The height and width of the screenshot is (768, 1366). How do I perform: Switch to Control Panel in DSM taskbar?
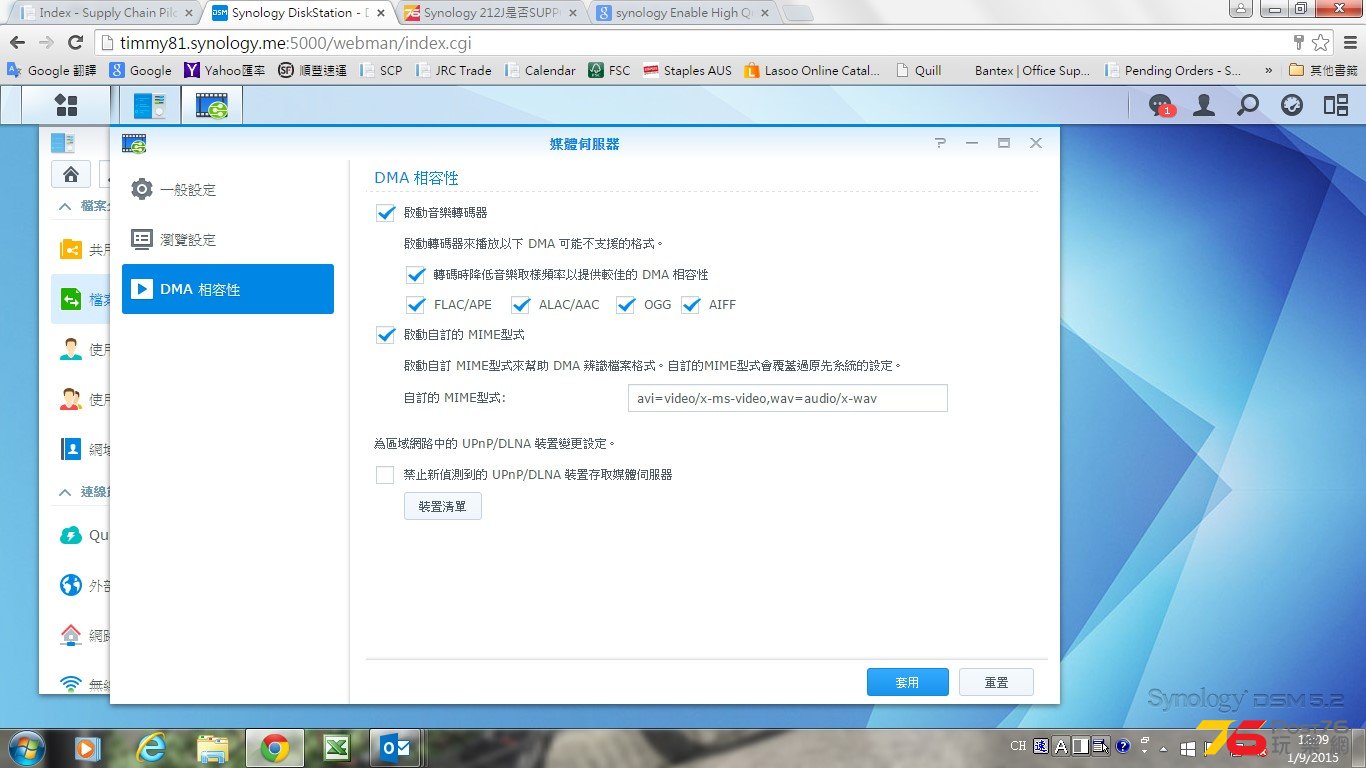[149, 105]
